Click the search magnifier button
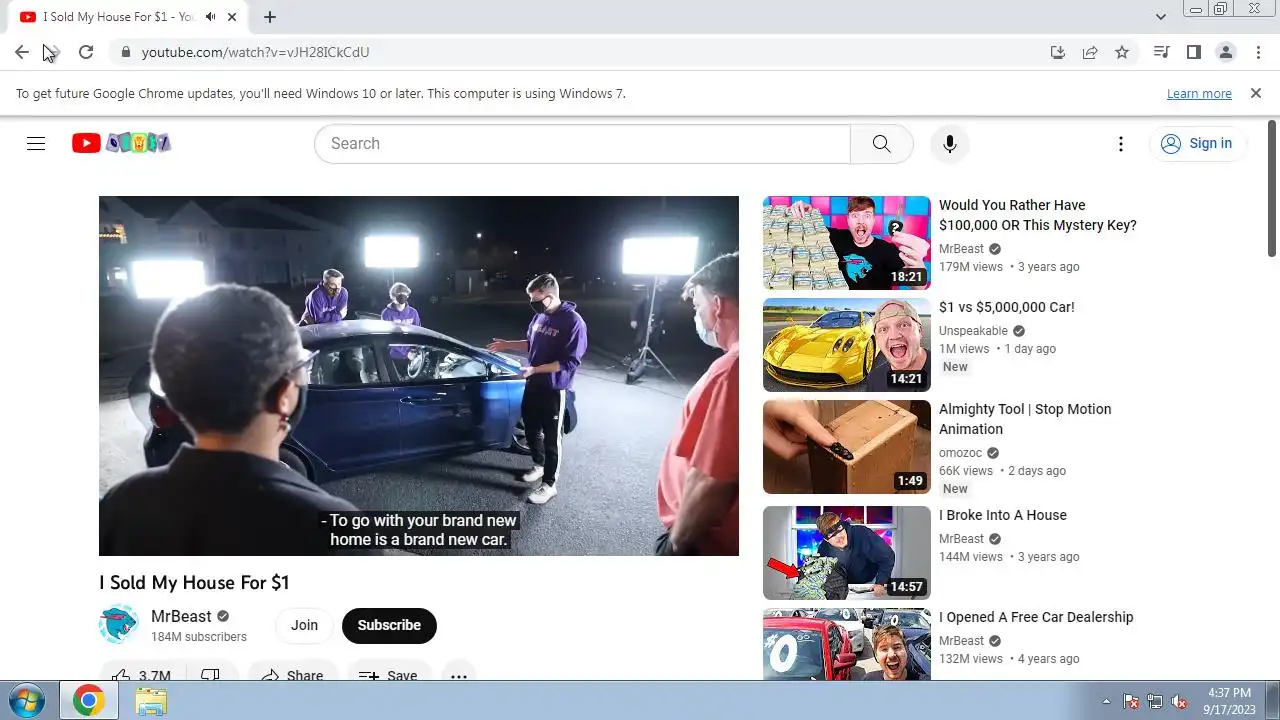Screen dimensions: 1280x720 (x=881, y=144)
